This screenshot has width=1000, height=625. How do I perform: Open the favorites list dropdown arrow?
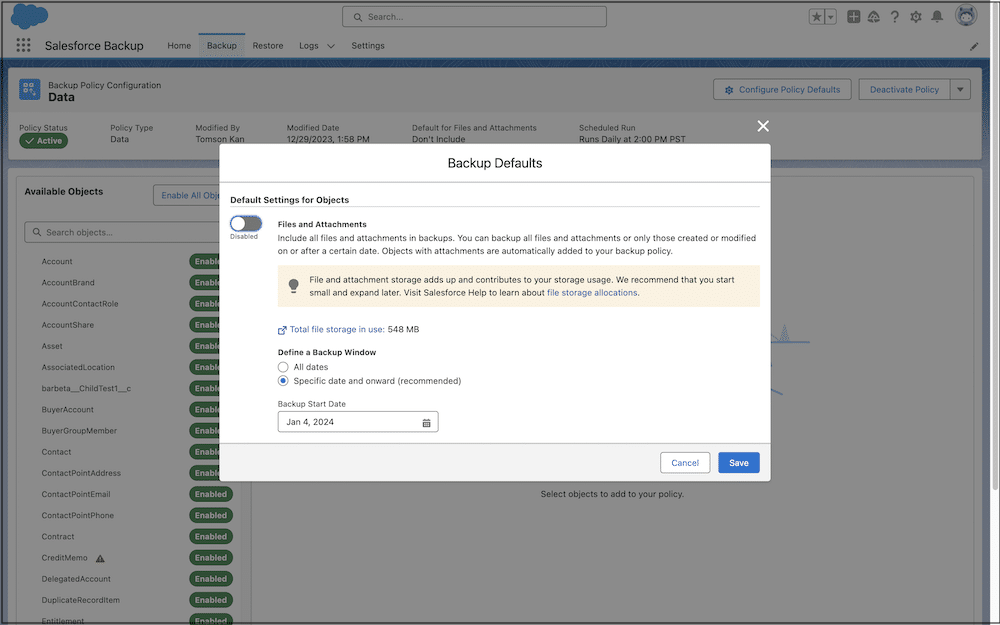coord(830,17)
